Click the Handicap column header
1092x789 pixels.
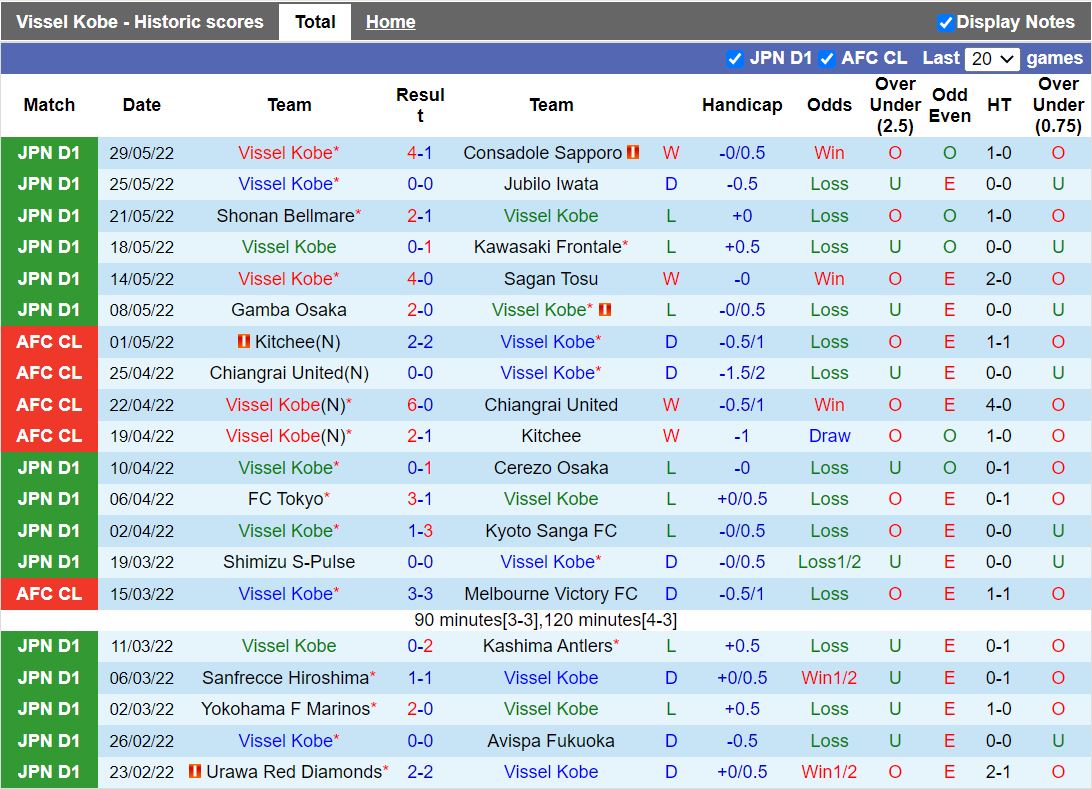point(742,104)
